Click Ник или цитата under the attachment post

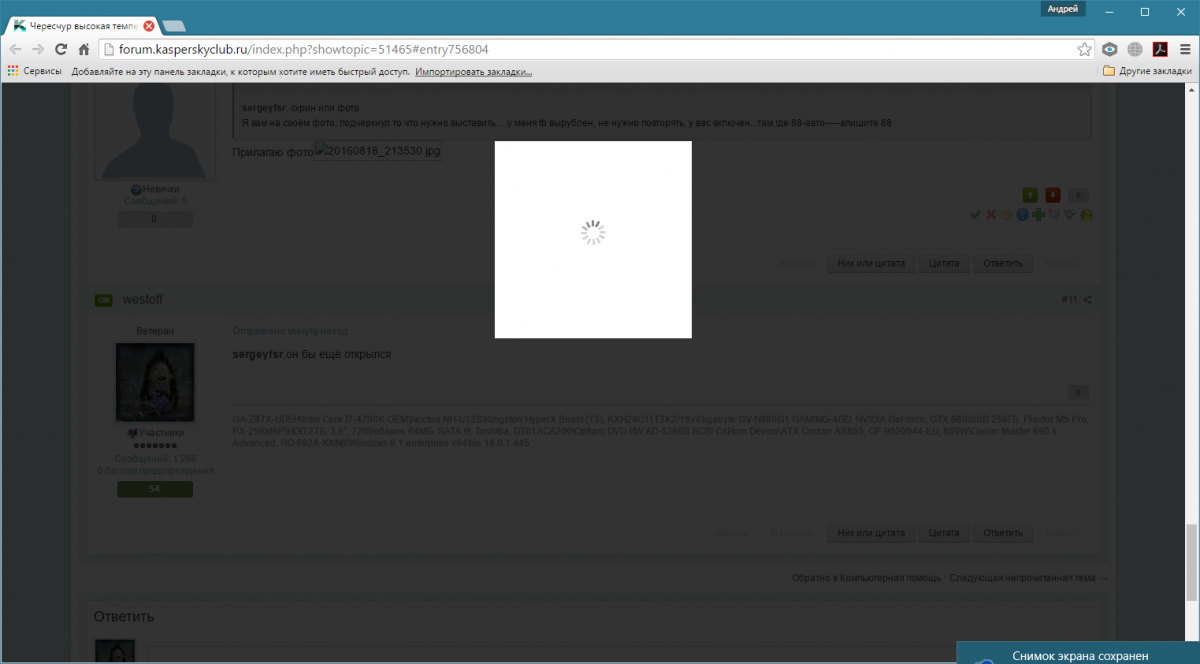(x=870, y=264)
